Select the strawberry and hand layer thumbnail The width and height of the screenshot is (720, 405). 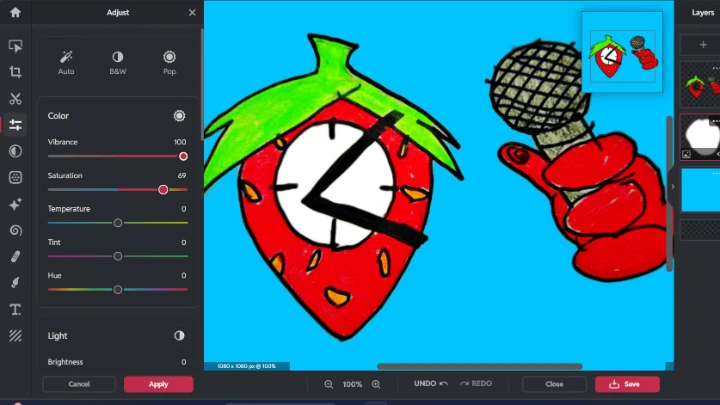coord(701,85)
